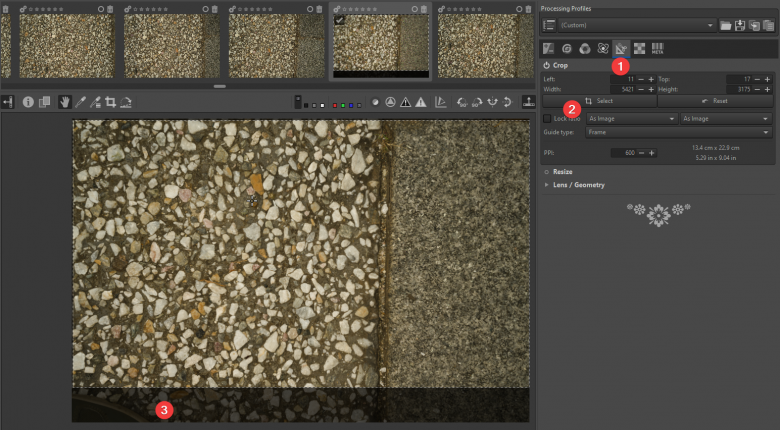Set preview background to black swatch
Viewport: 780px width, 430px height.
306,106
